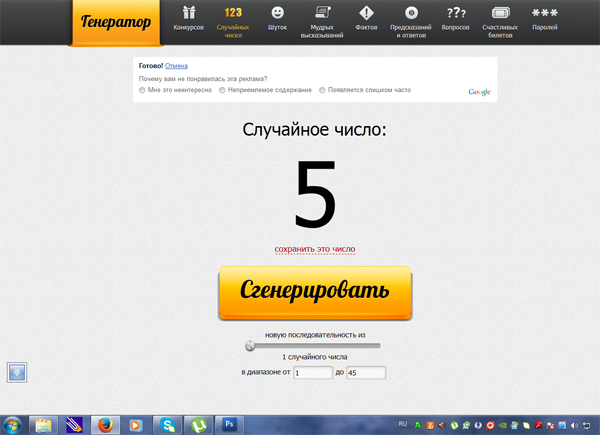Click the orange Сгенерировать button
Viewport: 600px width, 435px height.
coord(315,293)
